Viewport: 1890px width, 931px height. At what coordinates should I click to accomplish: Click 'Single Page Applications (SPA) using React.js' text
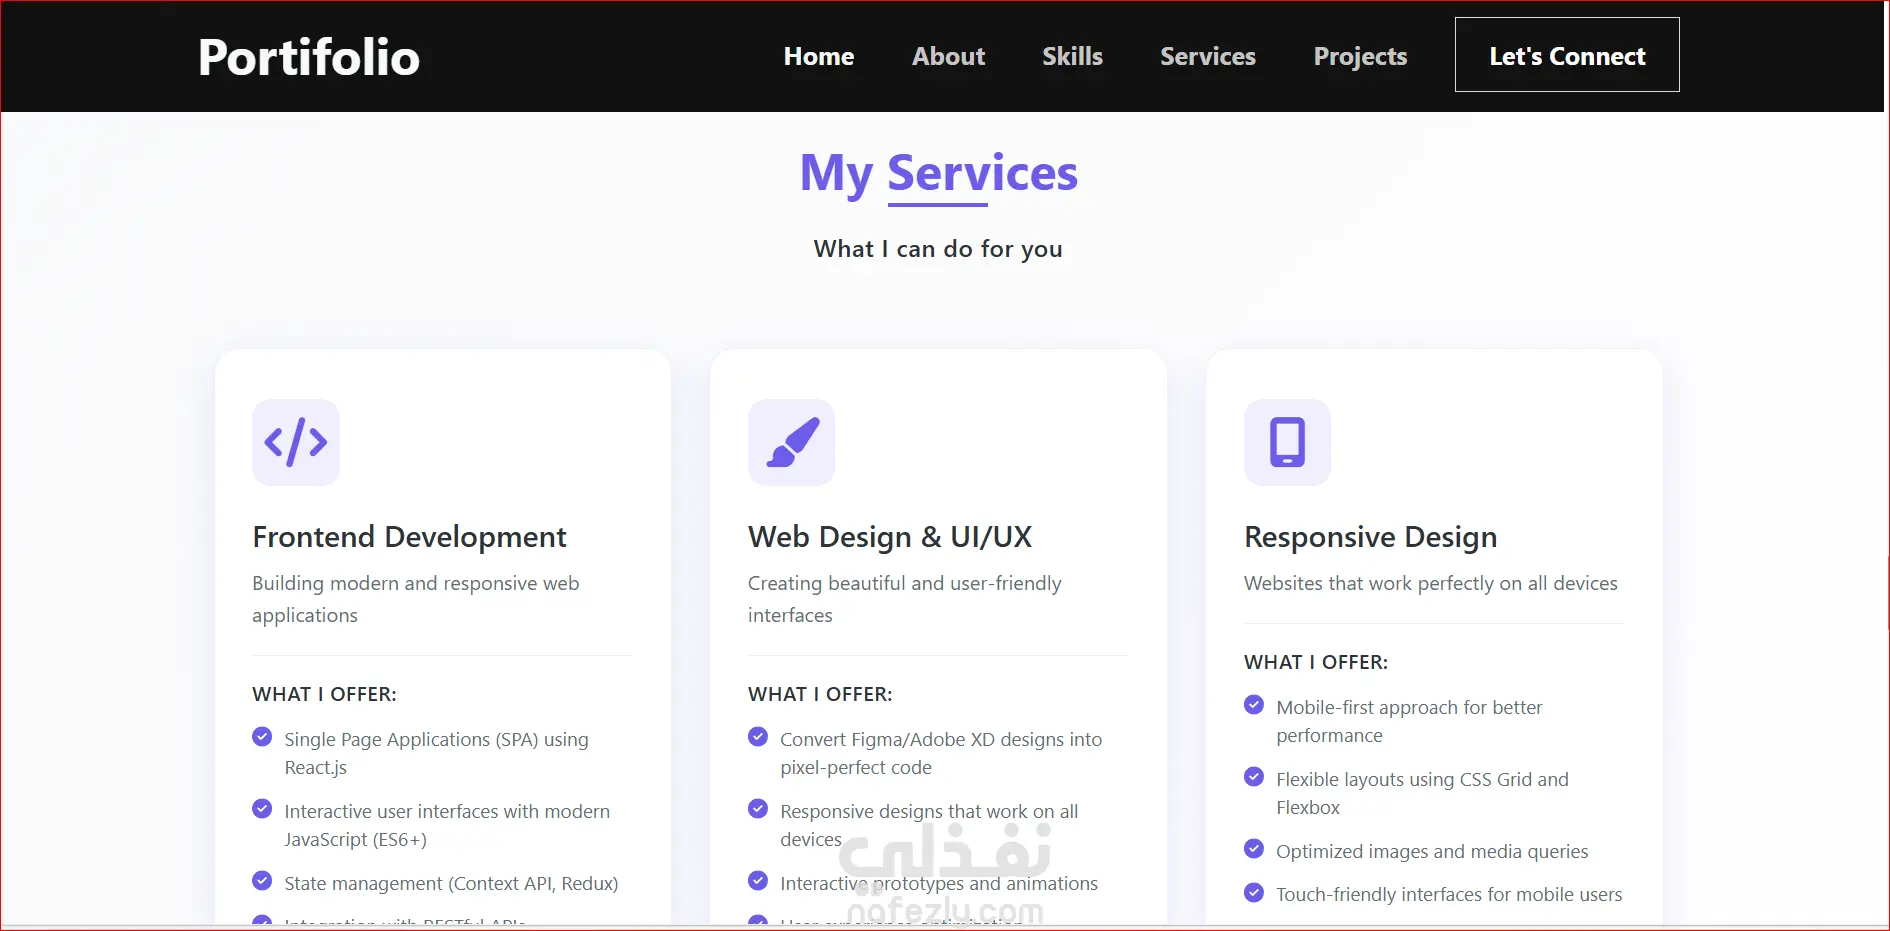(x=436, y=753)
